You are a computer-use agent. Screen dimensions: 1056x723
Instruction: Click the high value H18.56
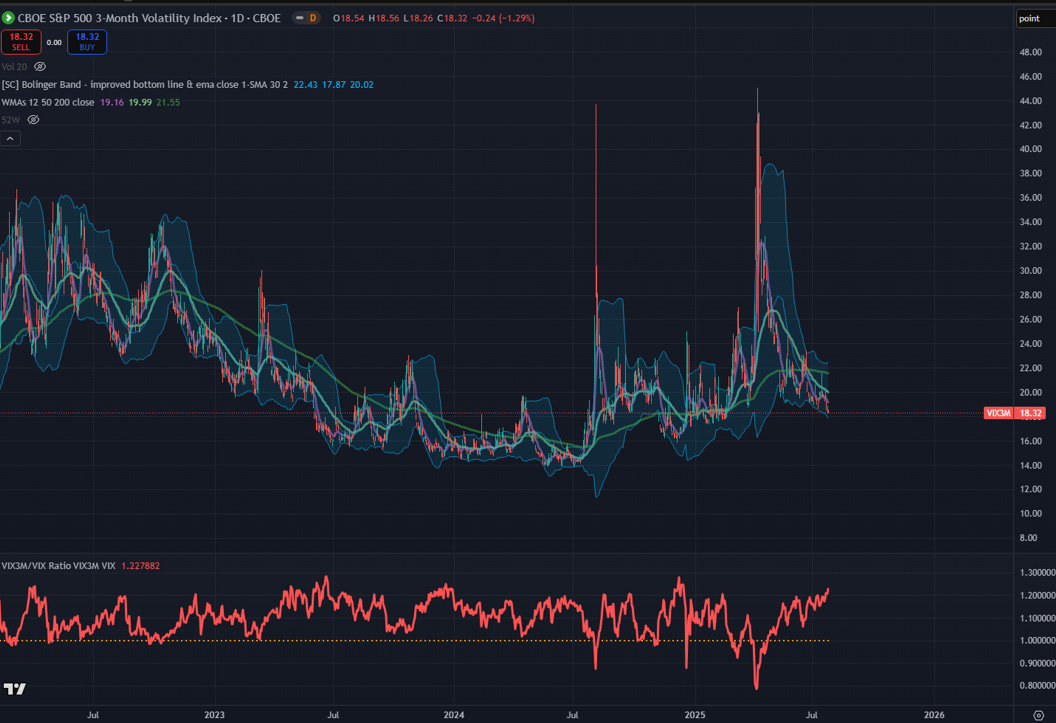click(x=384, y=18)
